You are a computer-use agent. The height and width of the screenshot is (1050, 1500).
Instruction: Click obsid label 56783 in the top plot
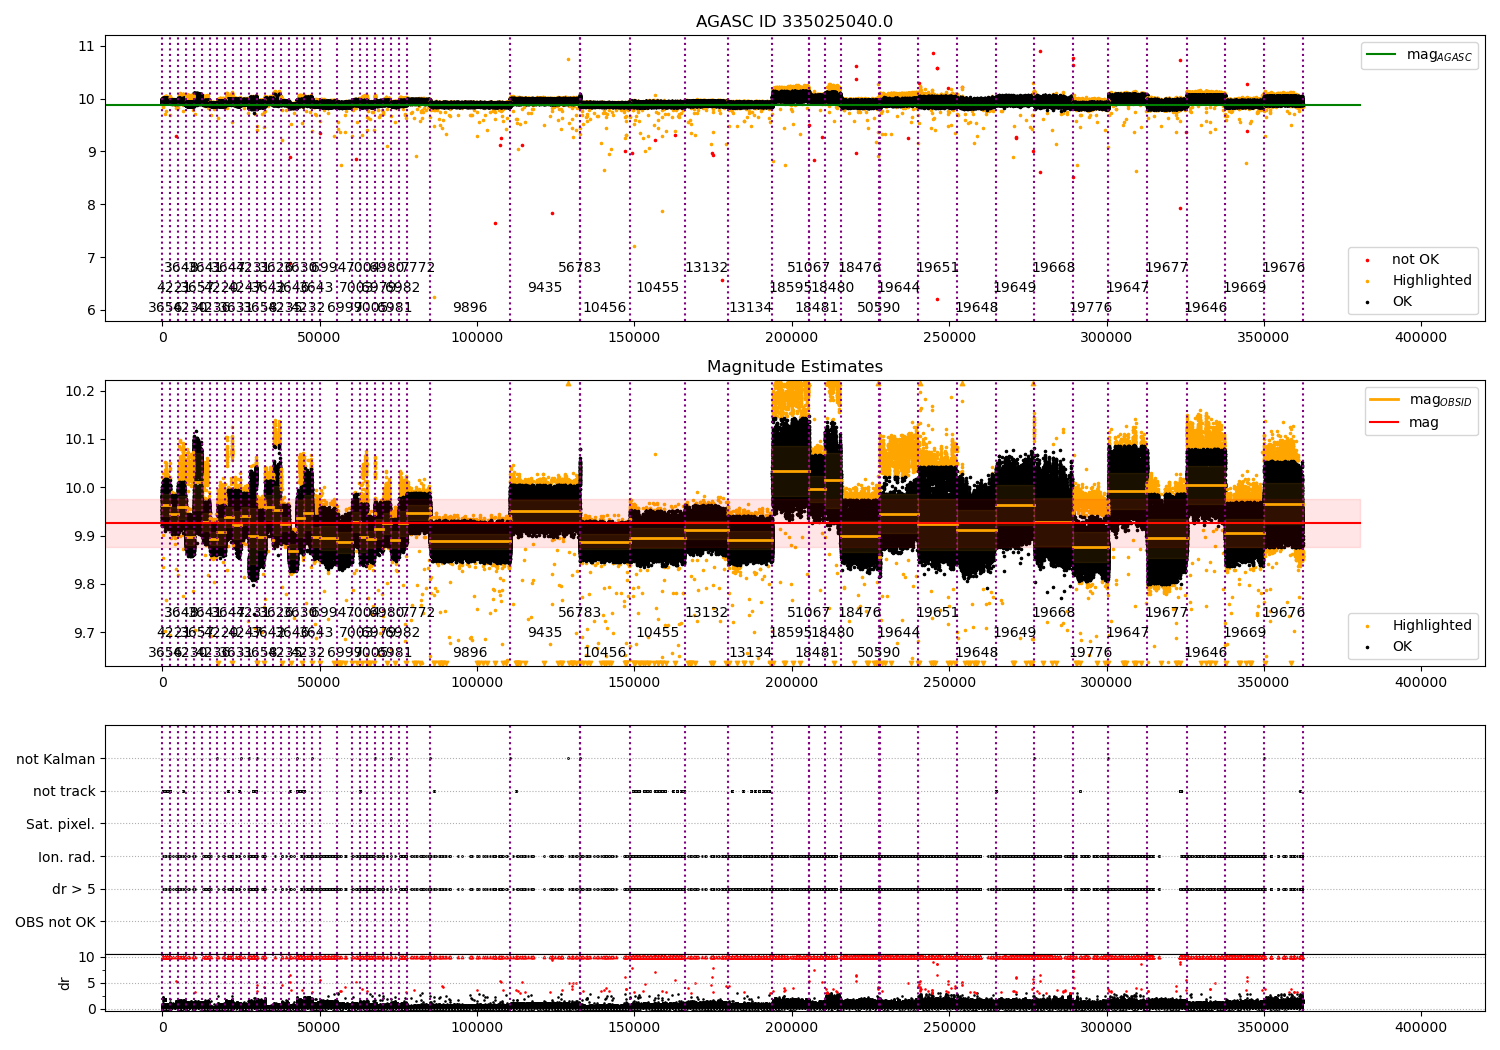click(580, 268)
